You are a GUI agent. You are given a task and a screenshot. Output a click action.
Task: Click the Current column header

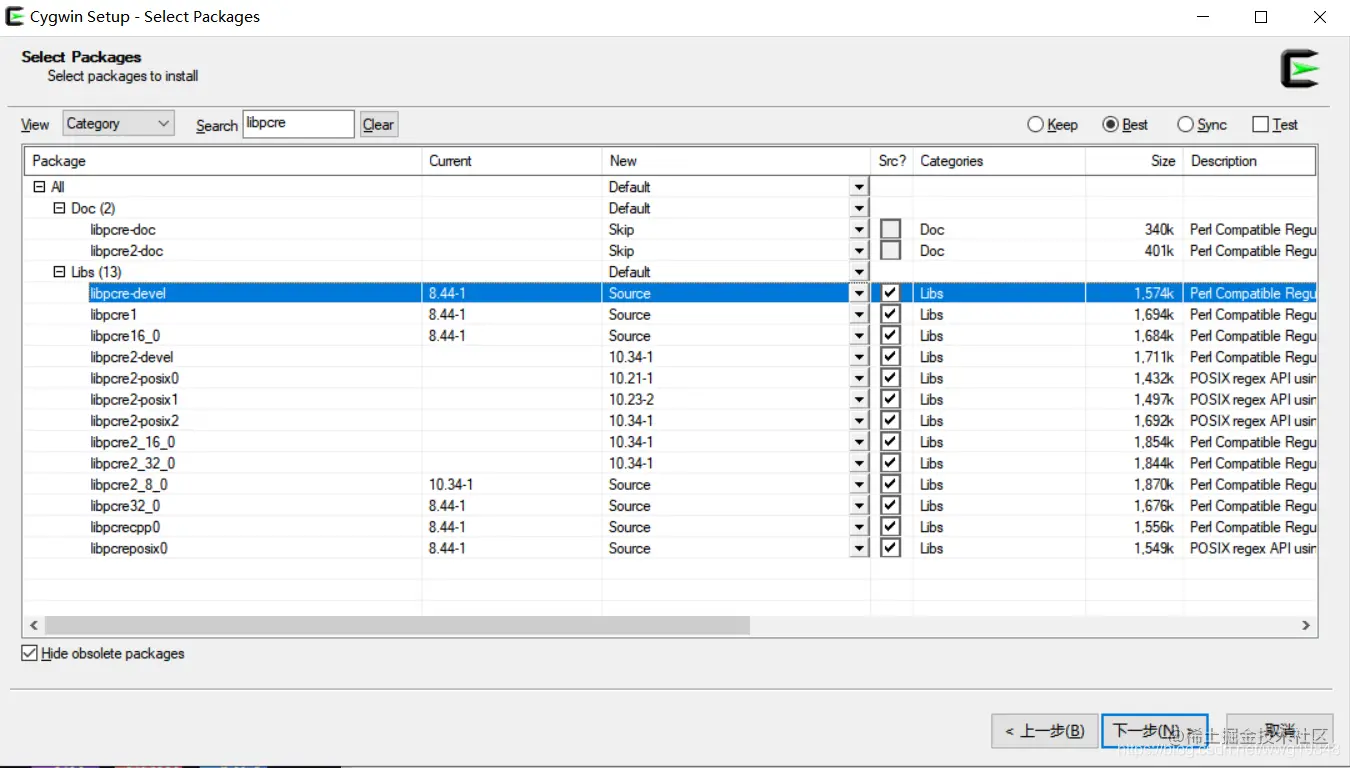click(x=512, y=161)
